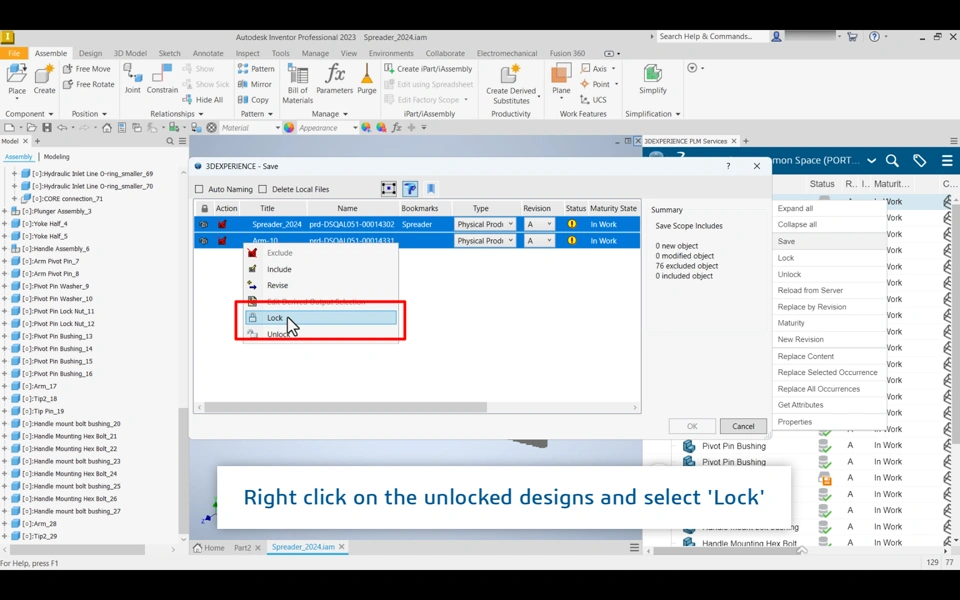The width and height of the screenshot is (960, 600).
Task: Click the Purge tool
Action: 367,80
